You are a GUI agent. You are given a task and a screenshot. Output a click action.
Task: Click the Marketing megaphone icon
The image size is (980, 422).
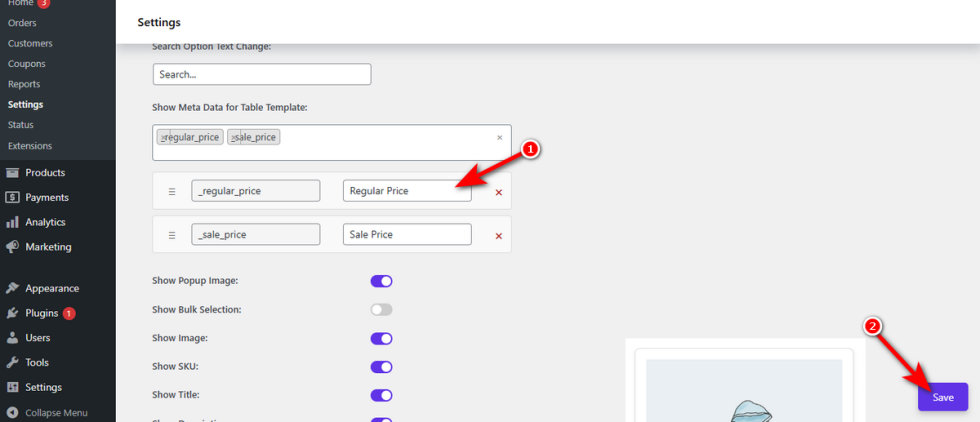[x=12, y=247]
